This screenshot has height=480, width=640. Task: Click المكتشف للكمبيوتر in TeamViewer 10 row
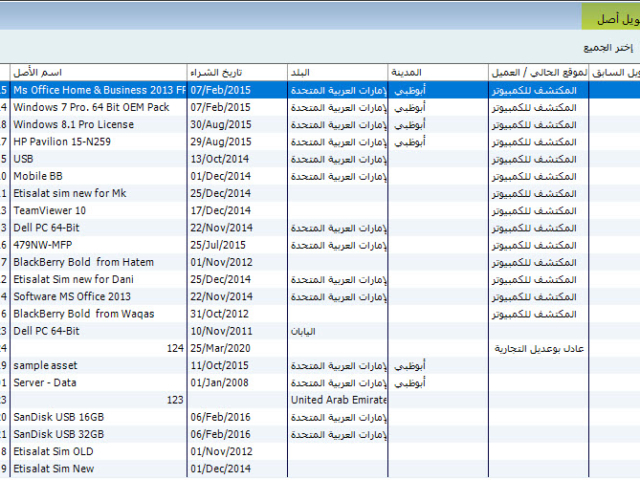point(534,211)
